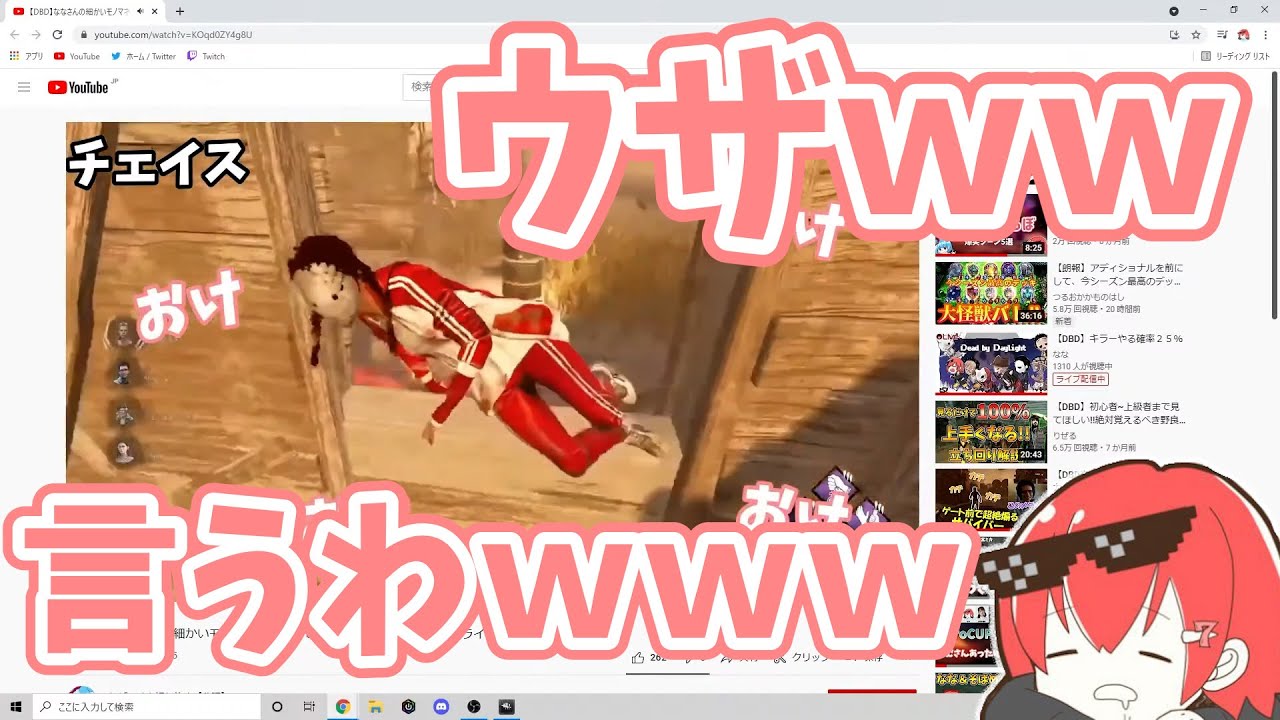Open the YouTube hamburger guide menu
1280x720 pixels.
click(x=24, y=87)
